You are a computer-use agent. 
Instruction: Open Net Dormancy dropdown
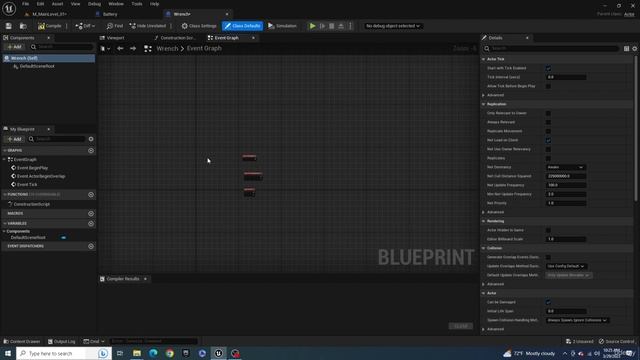pos(565,167)
